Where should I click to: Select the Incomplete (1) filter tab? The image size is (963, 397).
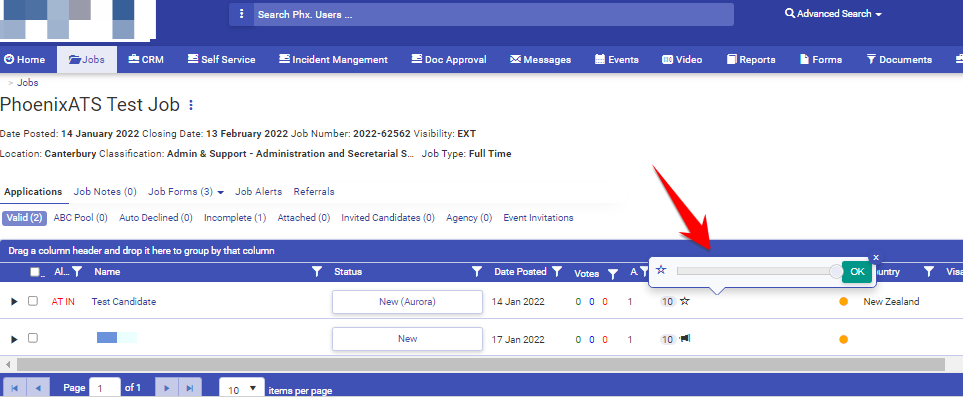[x=235, y=218]
